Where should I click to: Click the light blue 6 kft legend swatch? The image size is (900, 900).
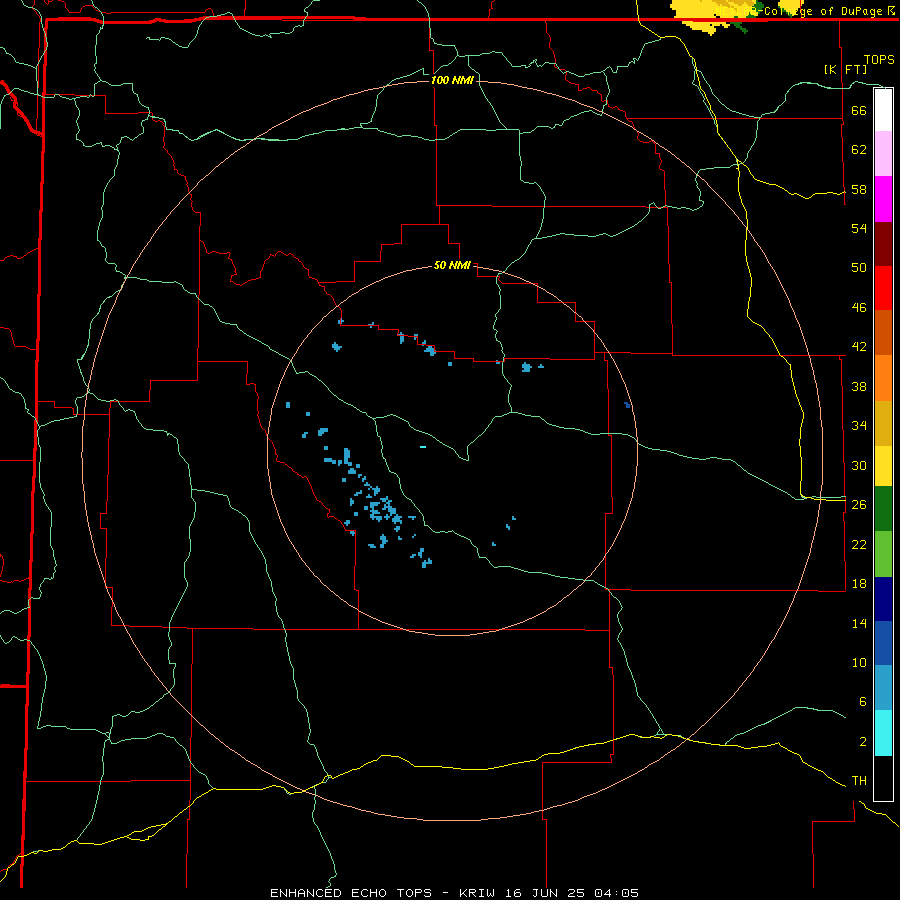883,688
